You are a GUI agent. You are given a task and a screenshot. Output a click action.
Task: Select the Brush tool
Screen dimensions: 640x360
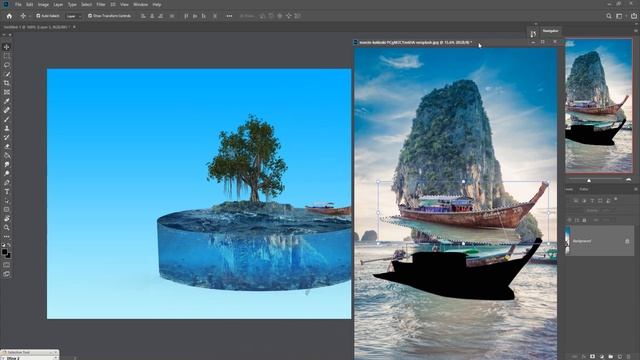pyautogui.click(x=7, y=119)
